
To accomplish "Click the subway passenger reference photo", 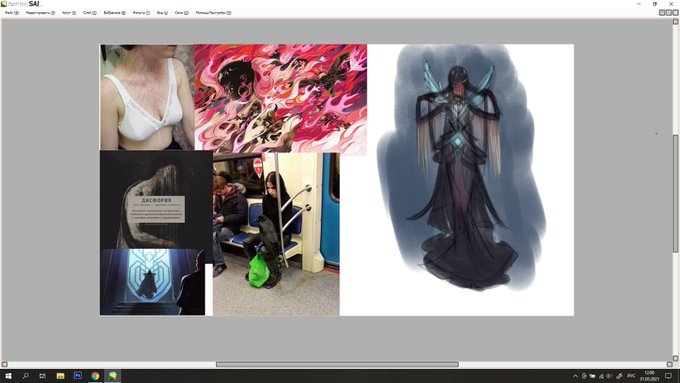I will 276,234.
